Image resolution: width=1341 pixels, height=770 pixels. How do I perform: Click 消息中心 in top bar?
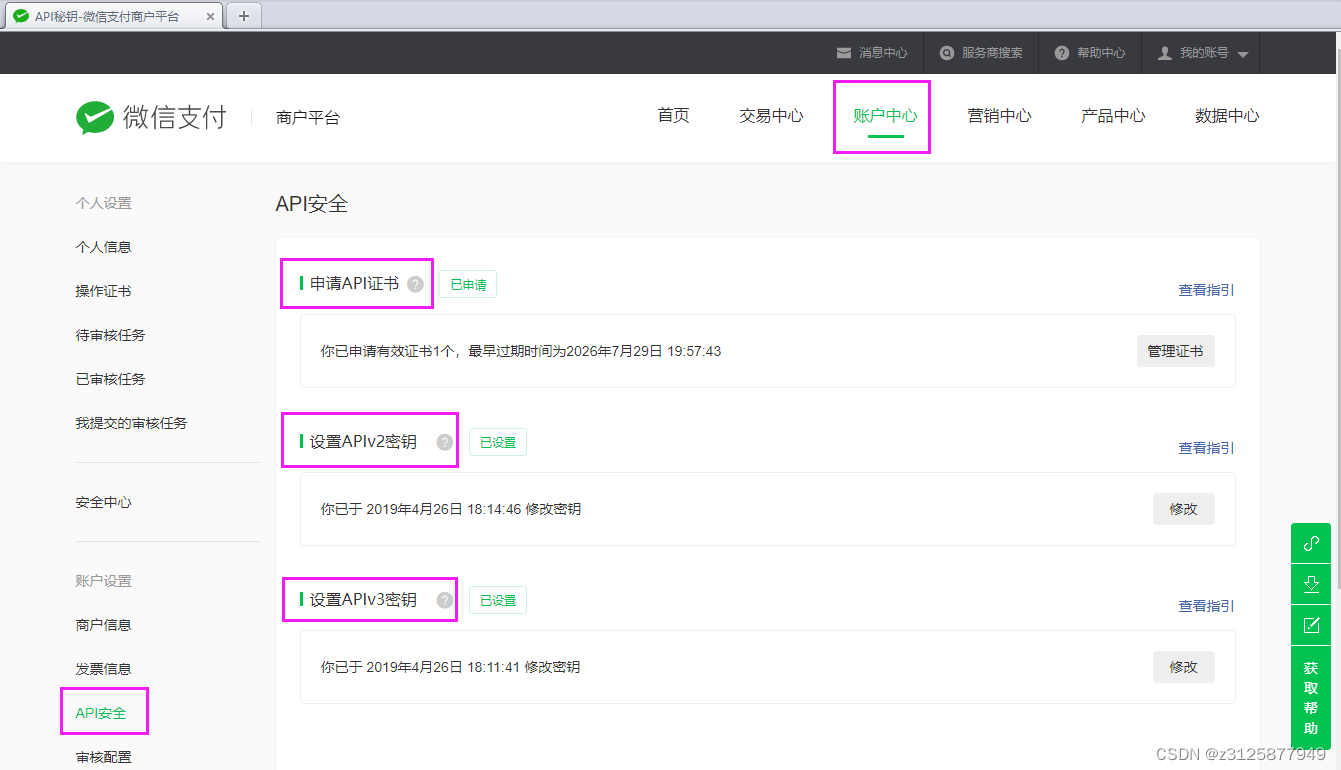point(883,53)
